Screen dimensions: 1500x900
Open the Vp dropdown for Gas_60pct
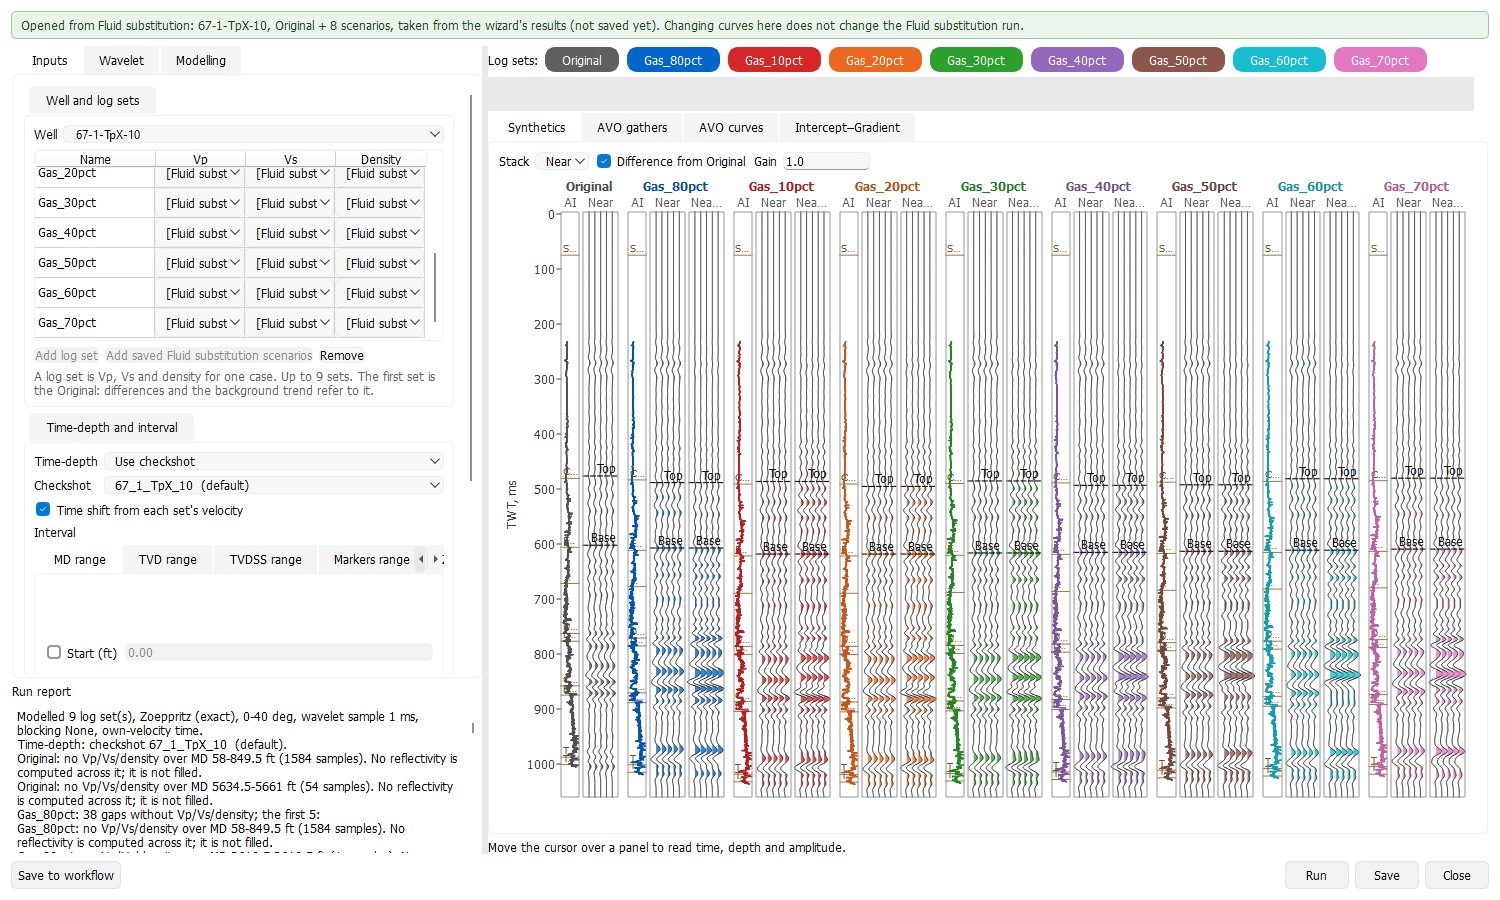click(x=200, y=293)
